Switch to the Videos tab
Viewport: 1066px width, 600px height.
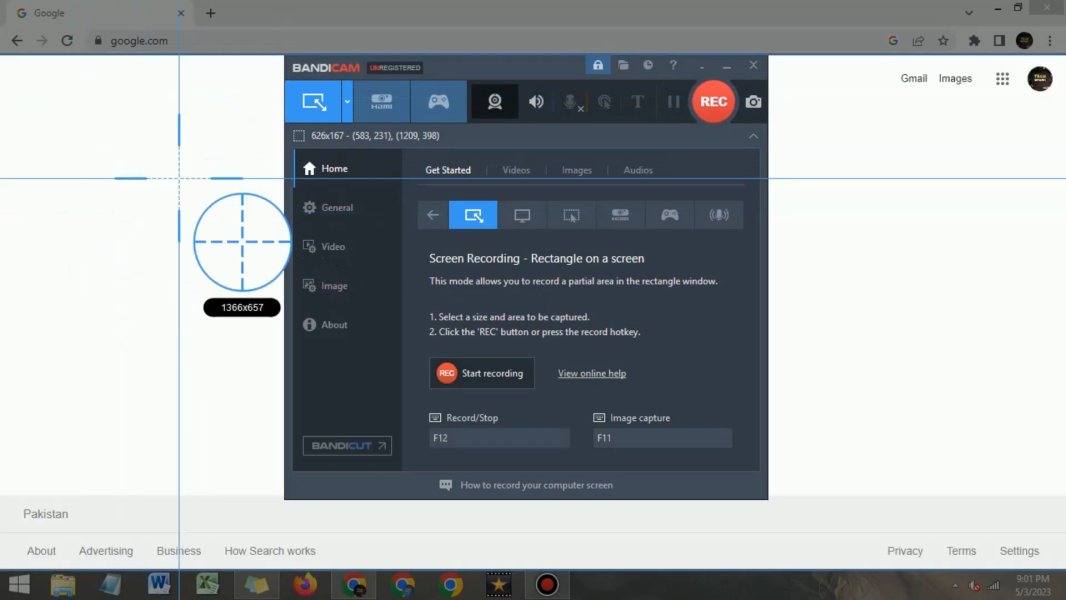[x=516, y=170]
